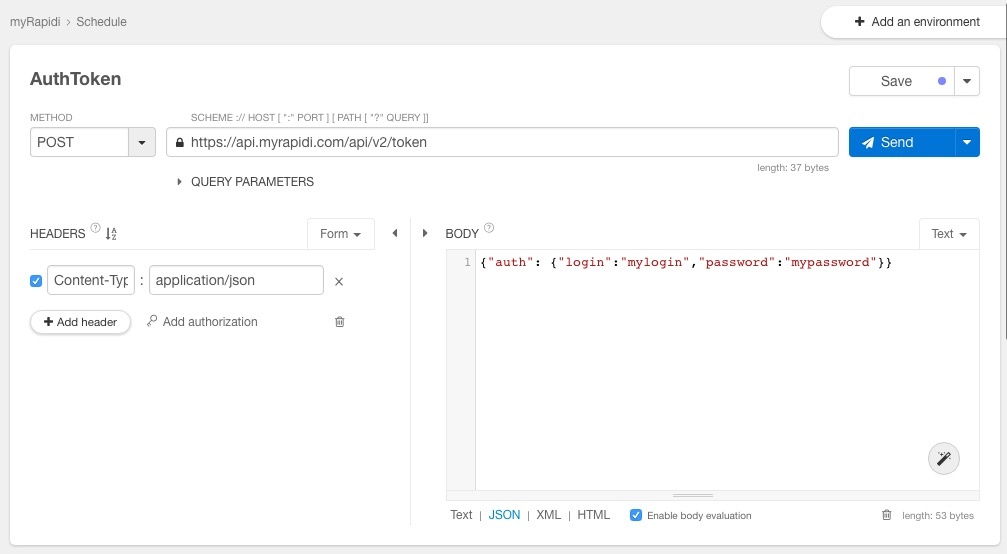Remove the Content-Type header with the X icon
1007x554 pixels.
339,281
